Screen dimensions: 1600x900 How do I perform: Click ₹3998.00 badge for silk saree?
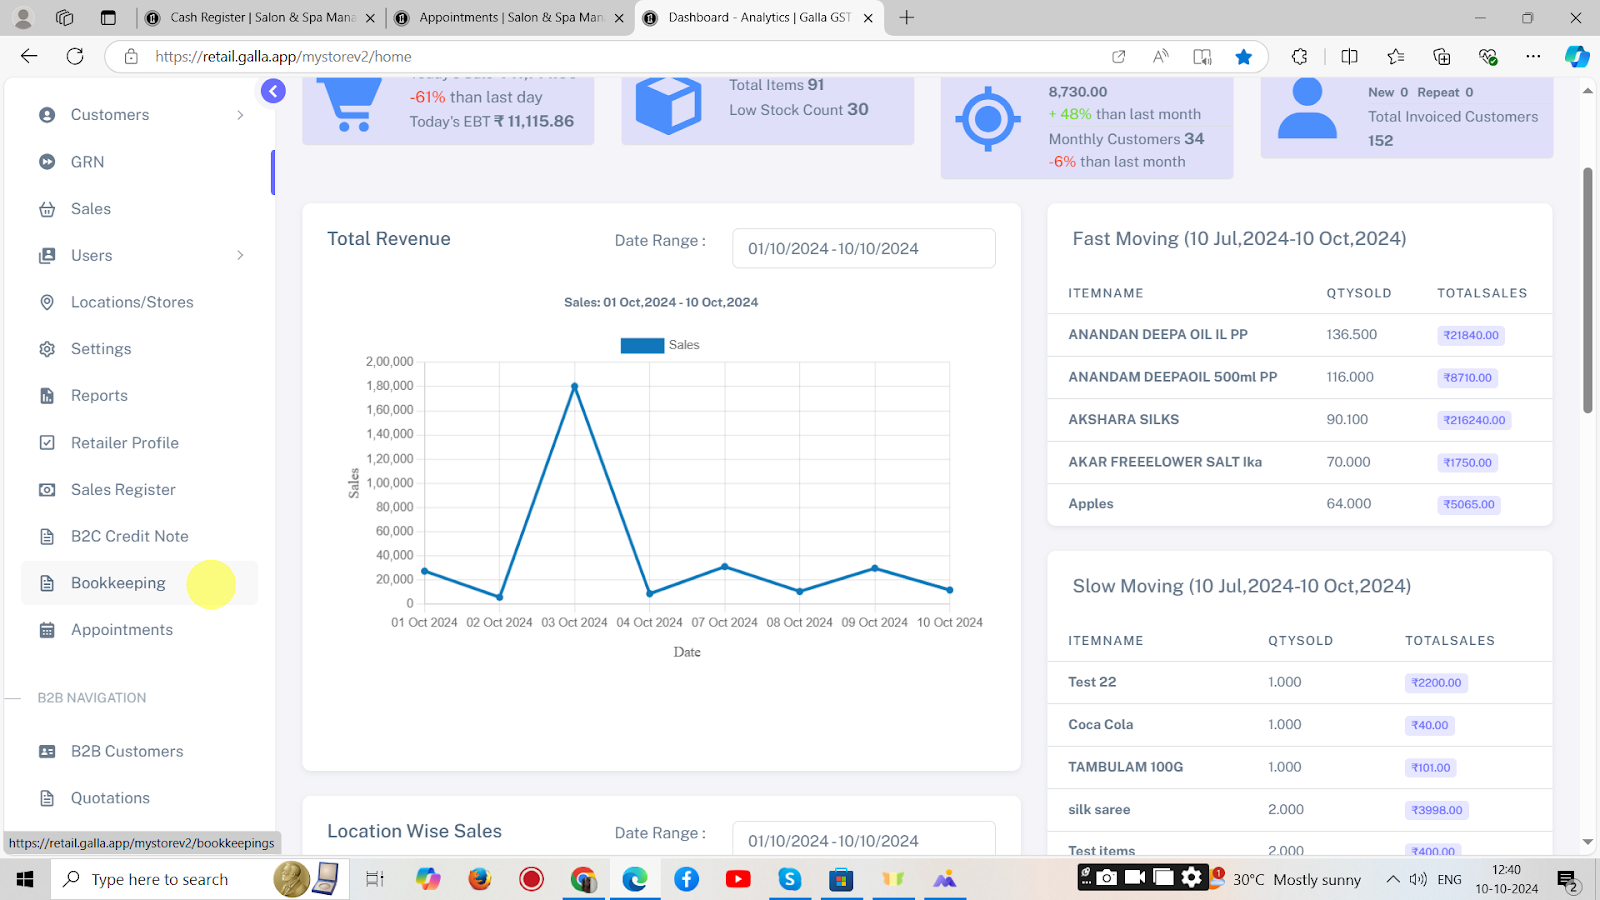point(1437,810)
